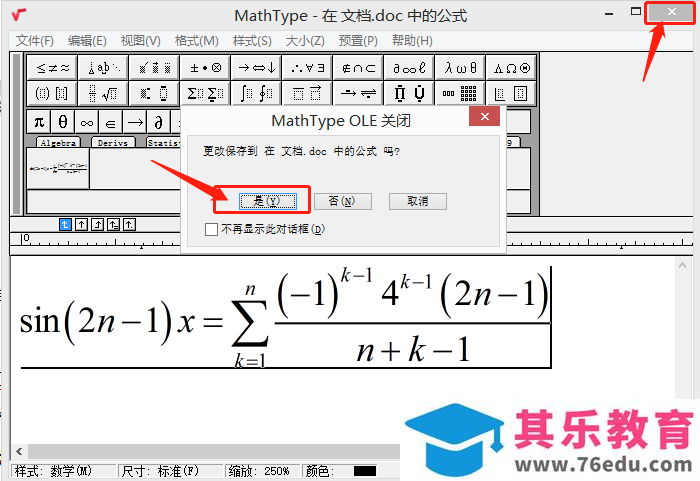Viewport: 700px width, 481px height.
Task: Check the 不再显示此对话框 checkbox
Action: coord(211,230)
